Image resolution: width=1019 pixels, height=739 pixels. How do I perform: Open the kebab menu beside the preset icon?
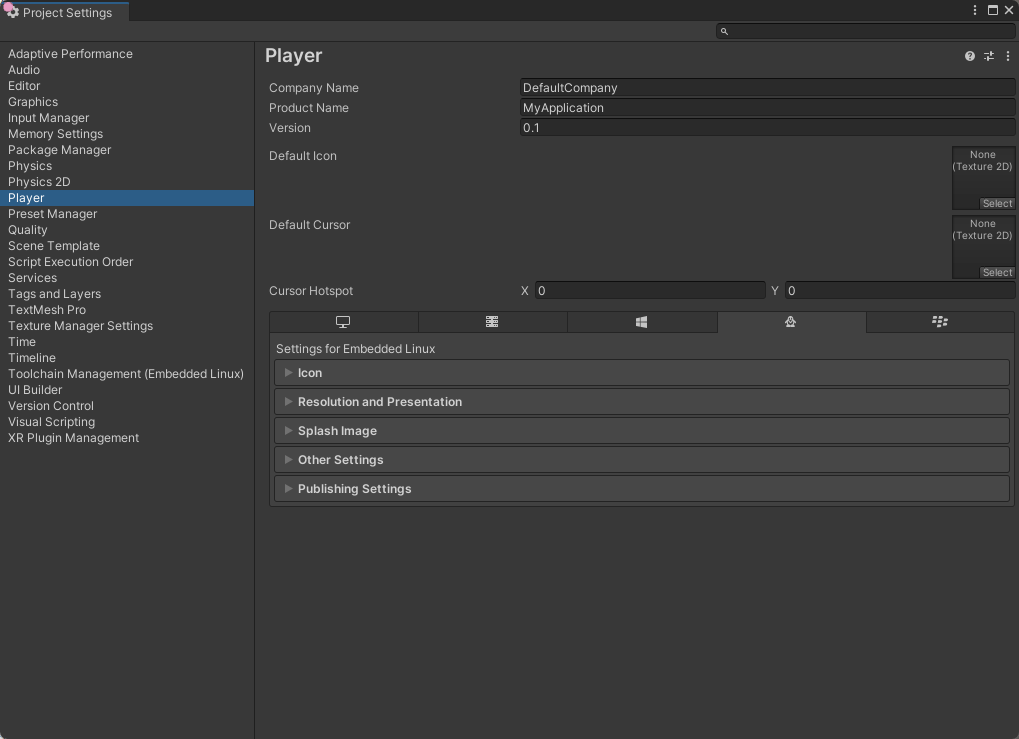1007,56
